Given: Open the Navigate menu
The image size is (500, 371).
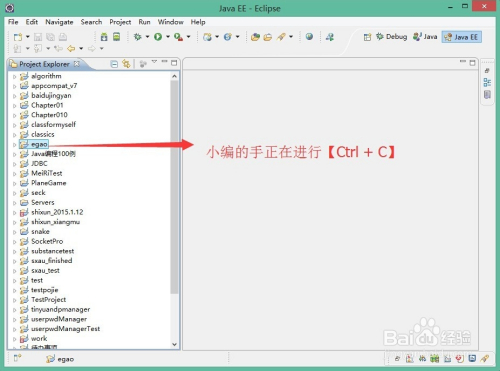Looking at the screenshot, I should pos(59,22).
